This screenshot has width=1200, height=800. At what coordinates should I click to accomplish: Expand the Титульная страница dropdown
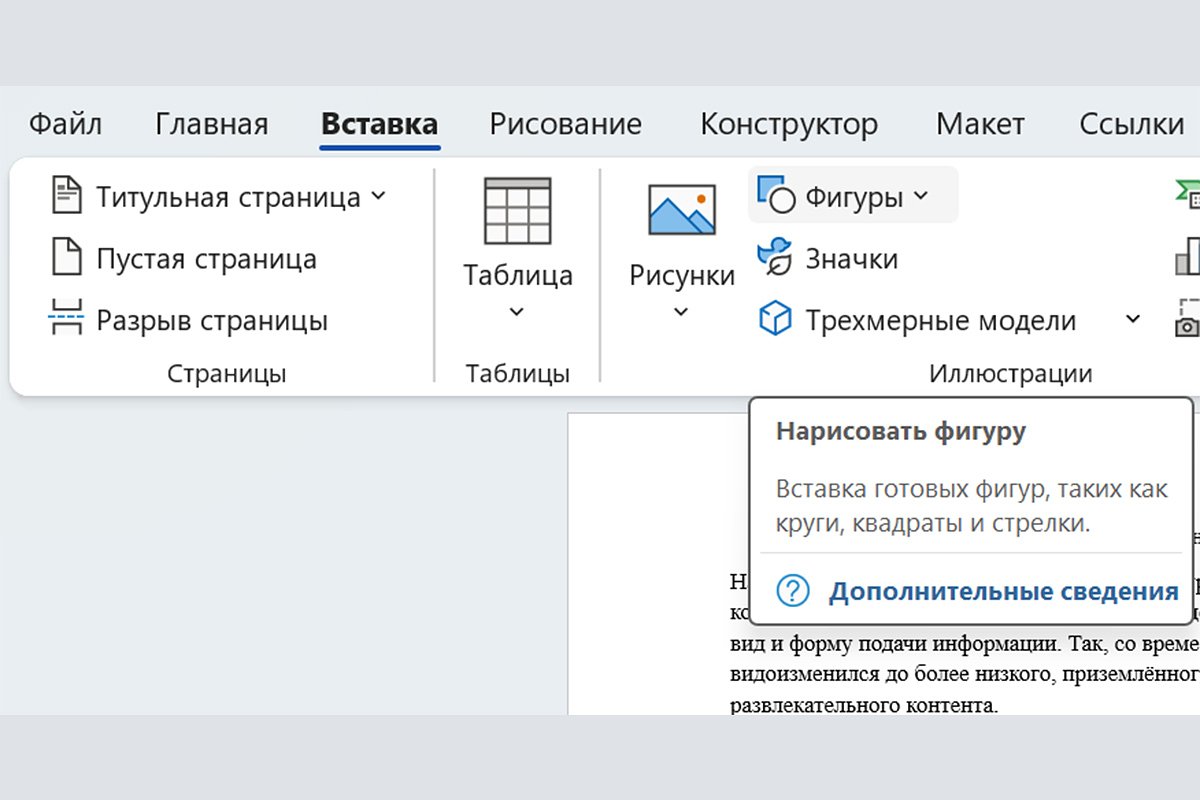(378, 197)
